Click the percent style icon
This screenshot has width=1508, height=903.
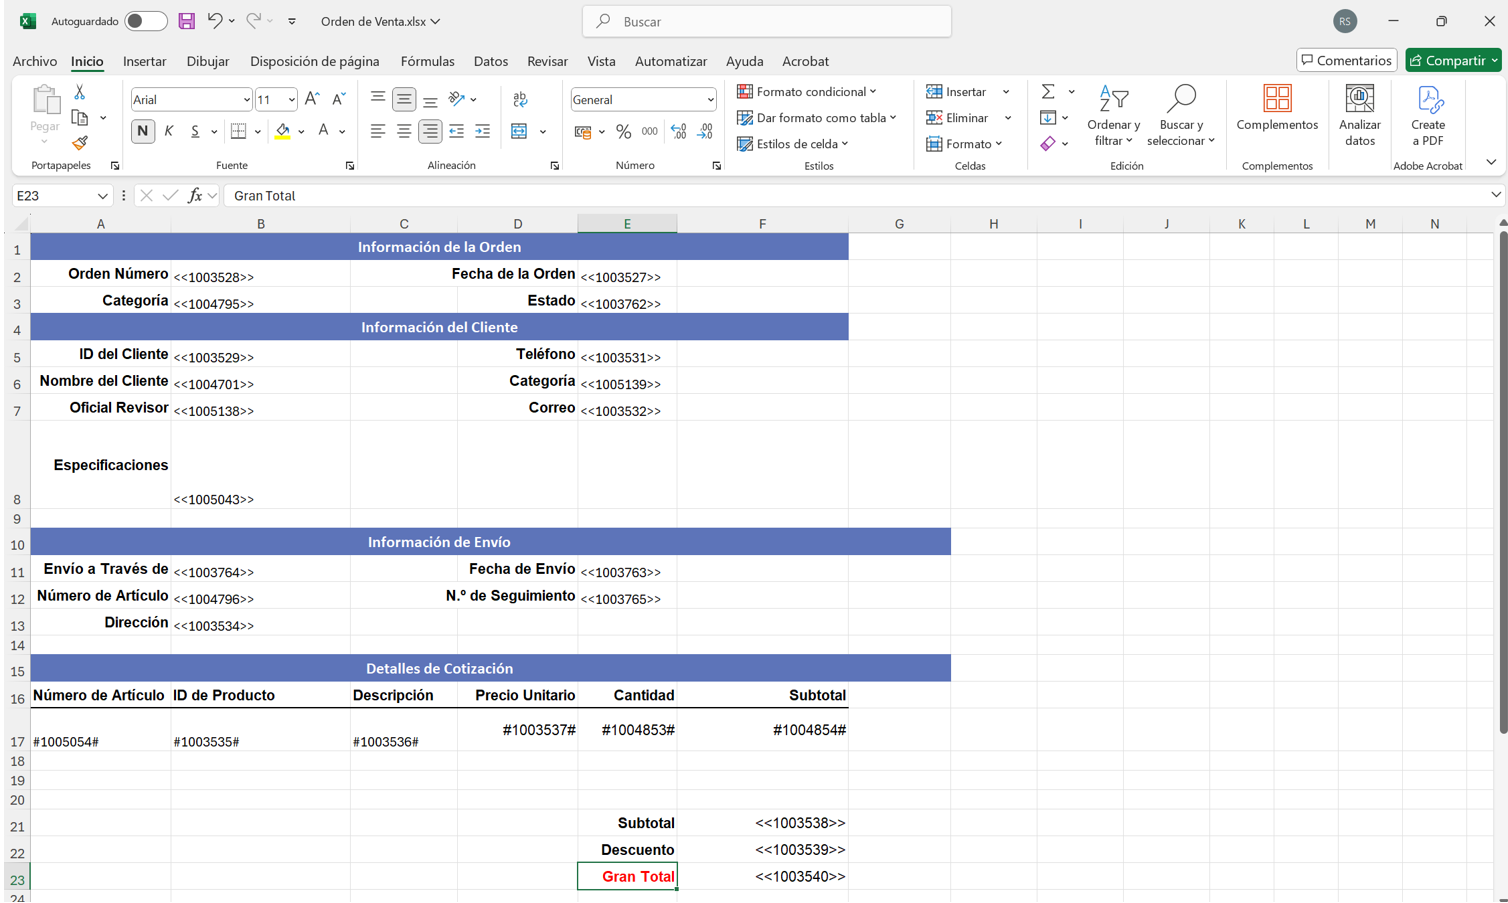coord(623,132)
